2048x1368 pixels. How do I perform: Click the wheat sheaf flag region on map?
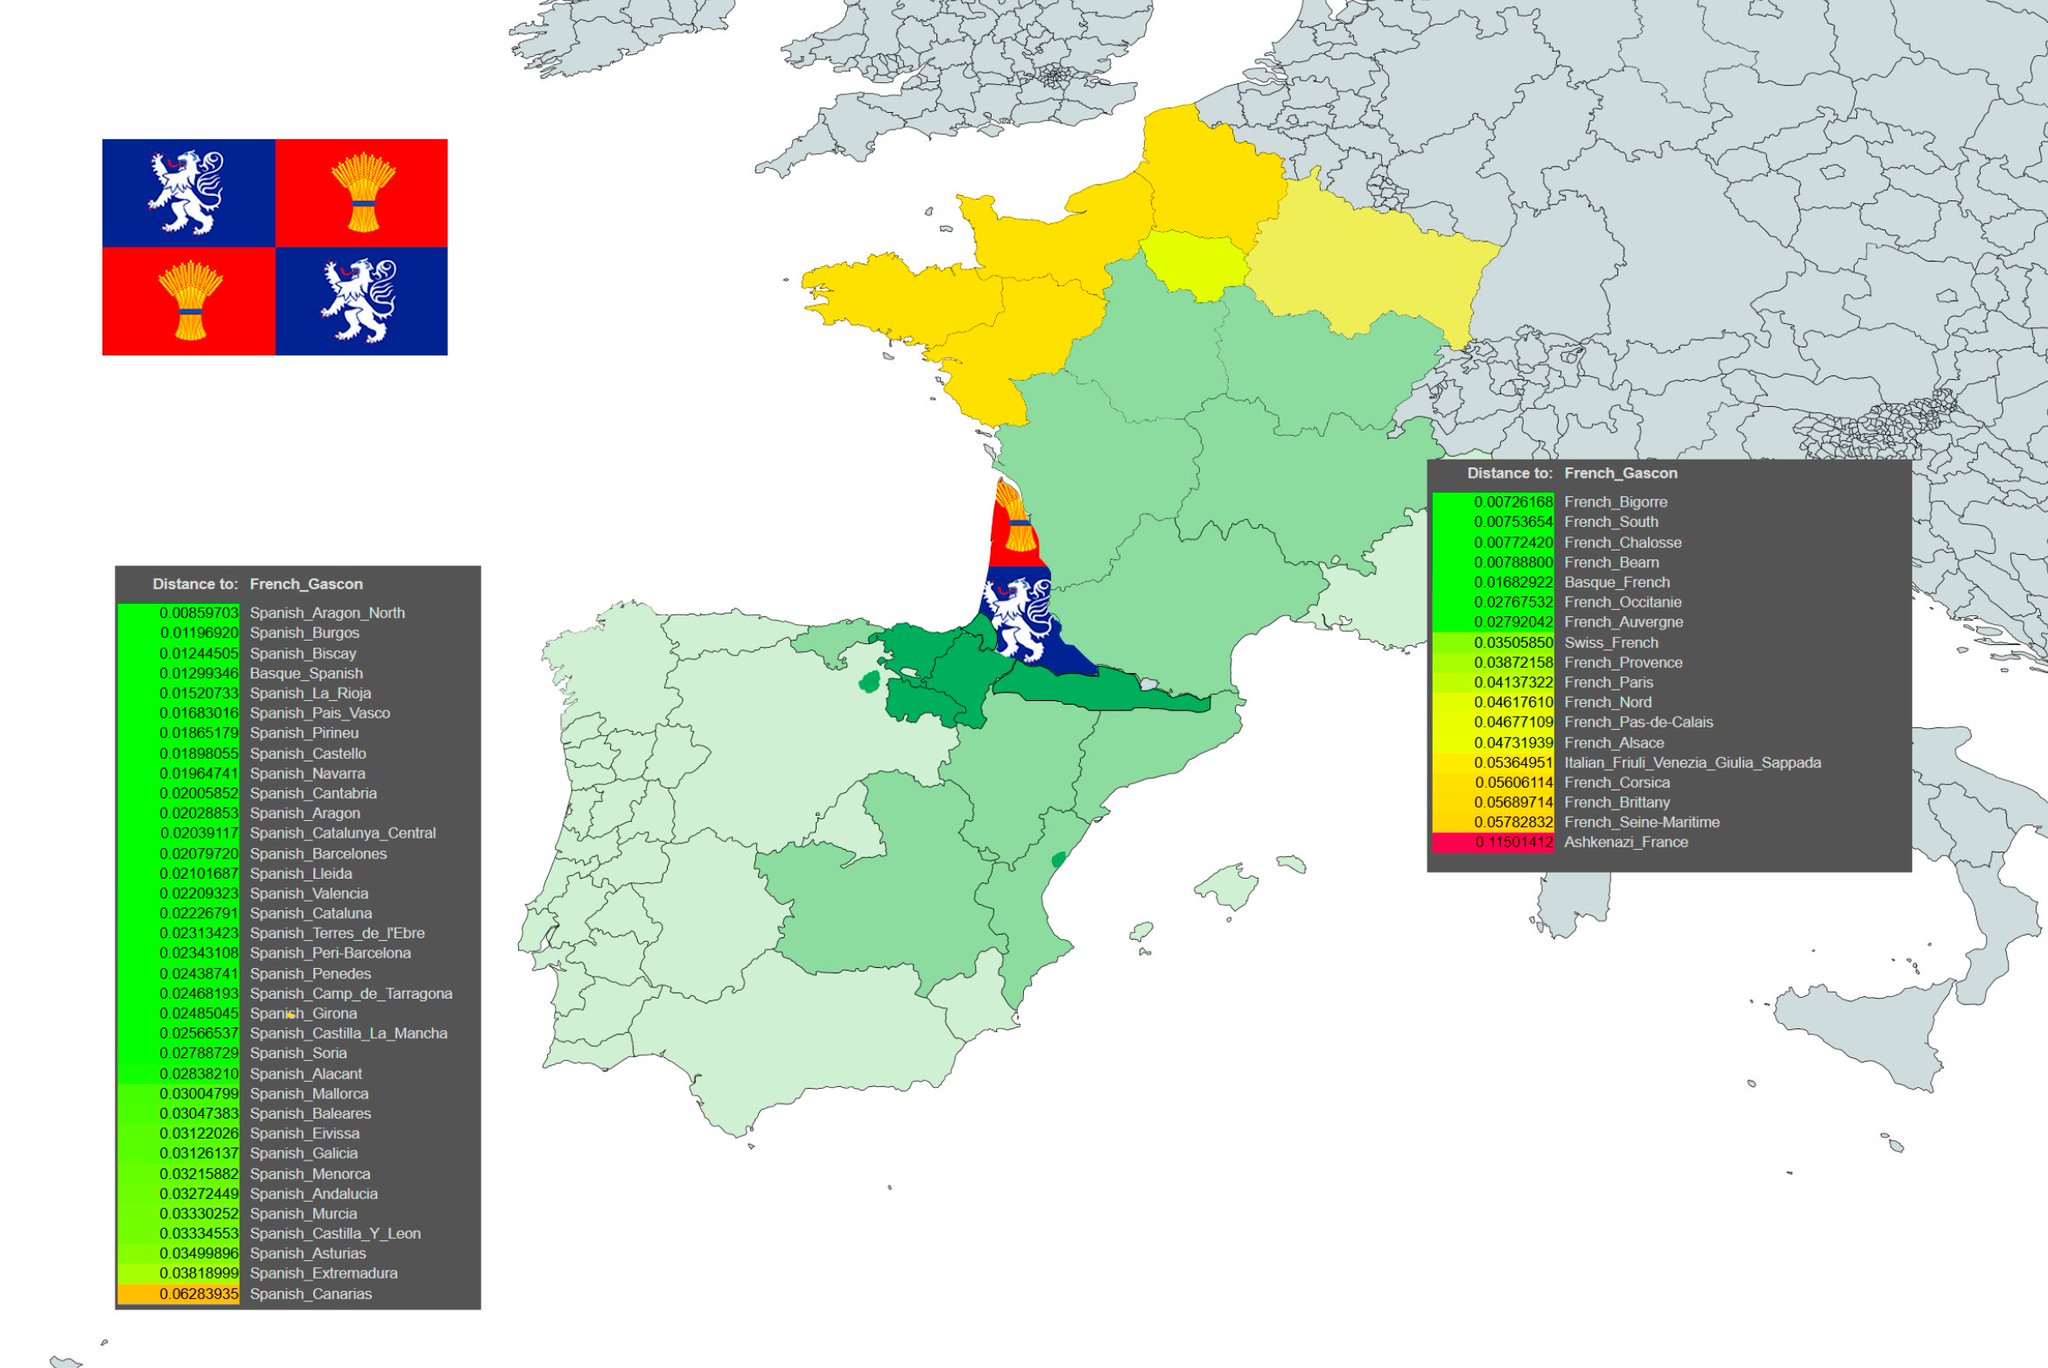[x=1017, y=524]
